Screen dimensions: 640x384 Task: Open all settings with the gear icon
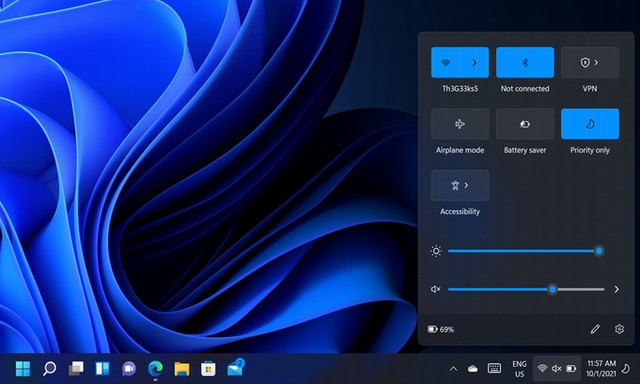click(x=619, y=329)
